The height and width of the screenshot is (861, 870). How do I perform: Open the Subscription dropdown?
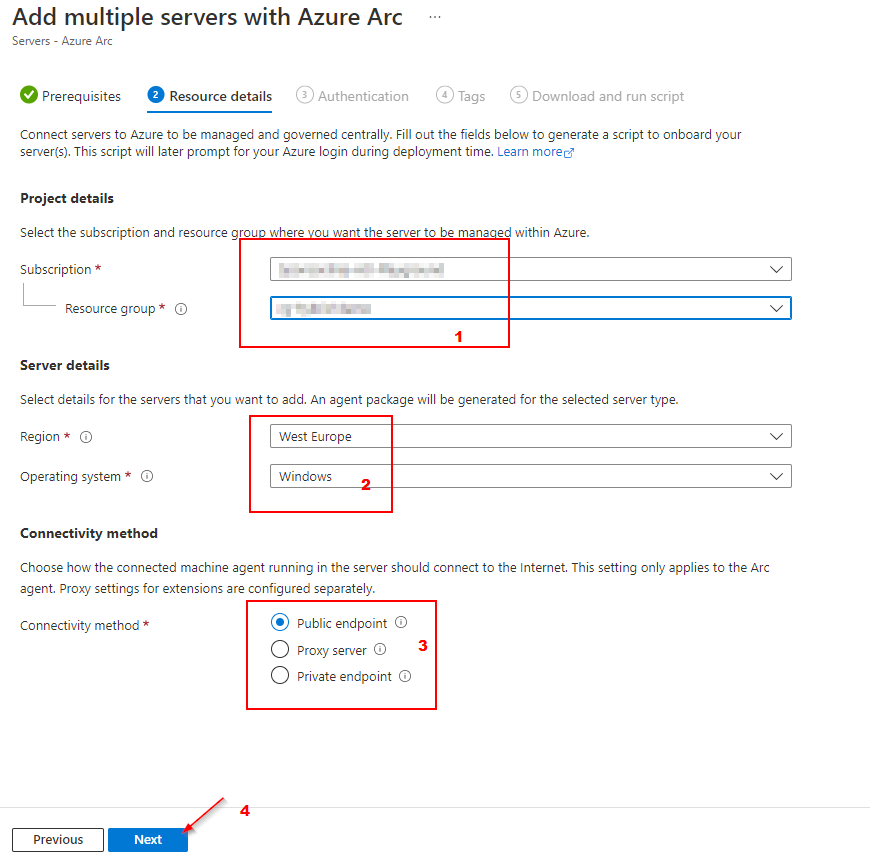(x=777, y=269)
